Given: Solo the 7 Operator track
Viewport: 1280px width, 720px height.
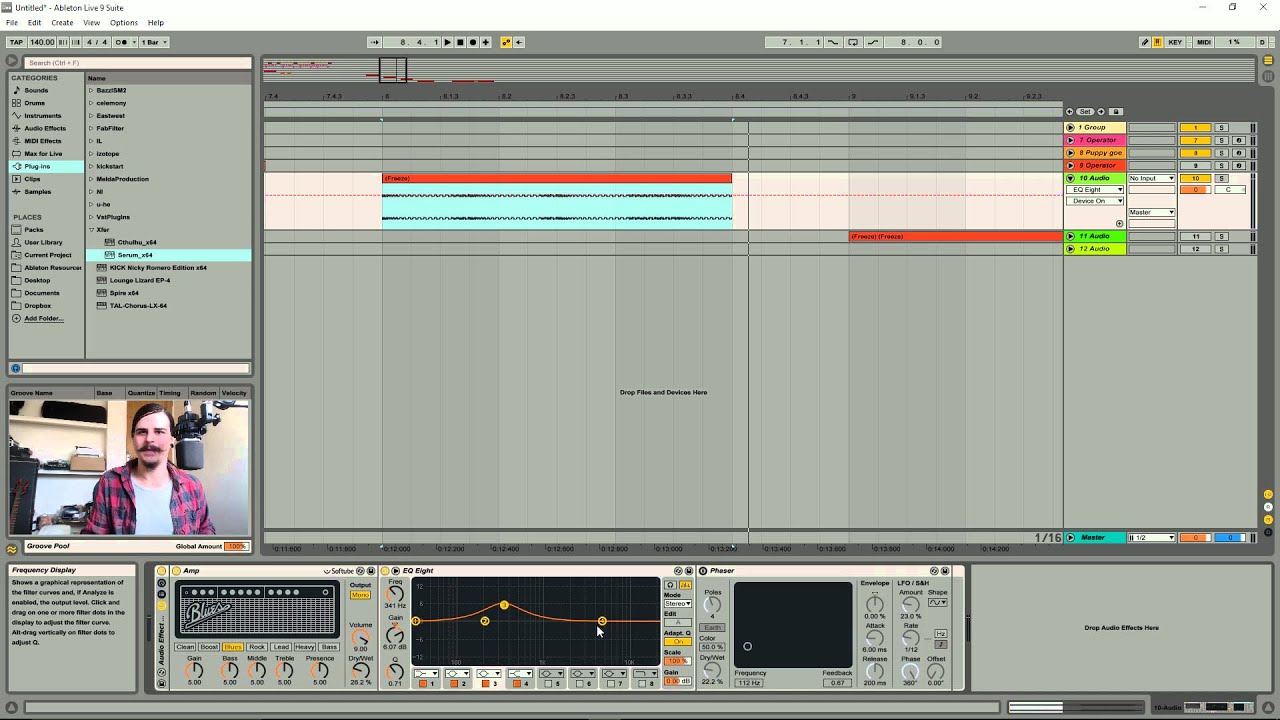Looking at the screenshot, I should point(1221,140).
